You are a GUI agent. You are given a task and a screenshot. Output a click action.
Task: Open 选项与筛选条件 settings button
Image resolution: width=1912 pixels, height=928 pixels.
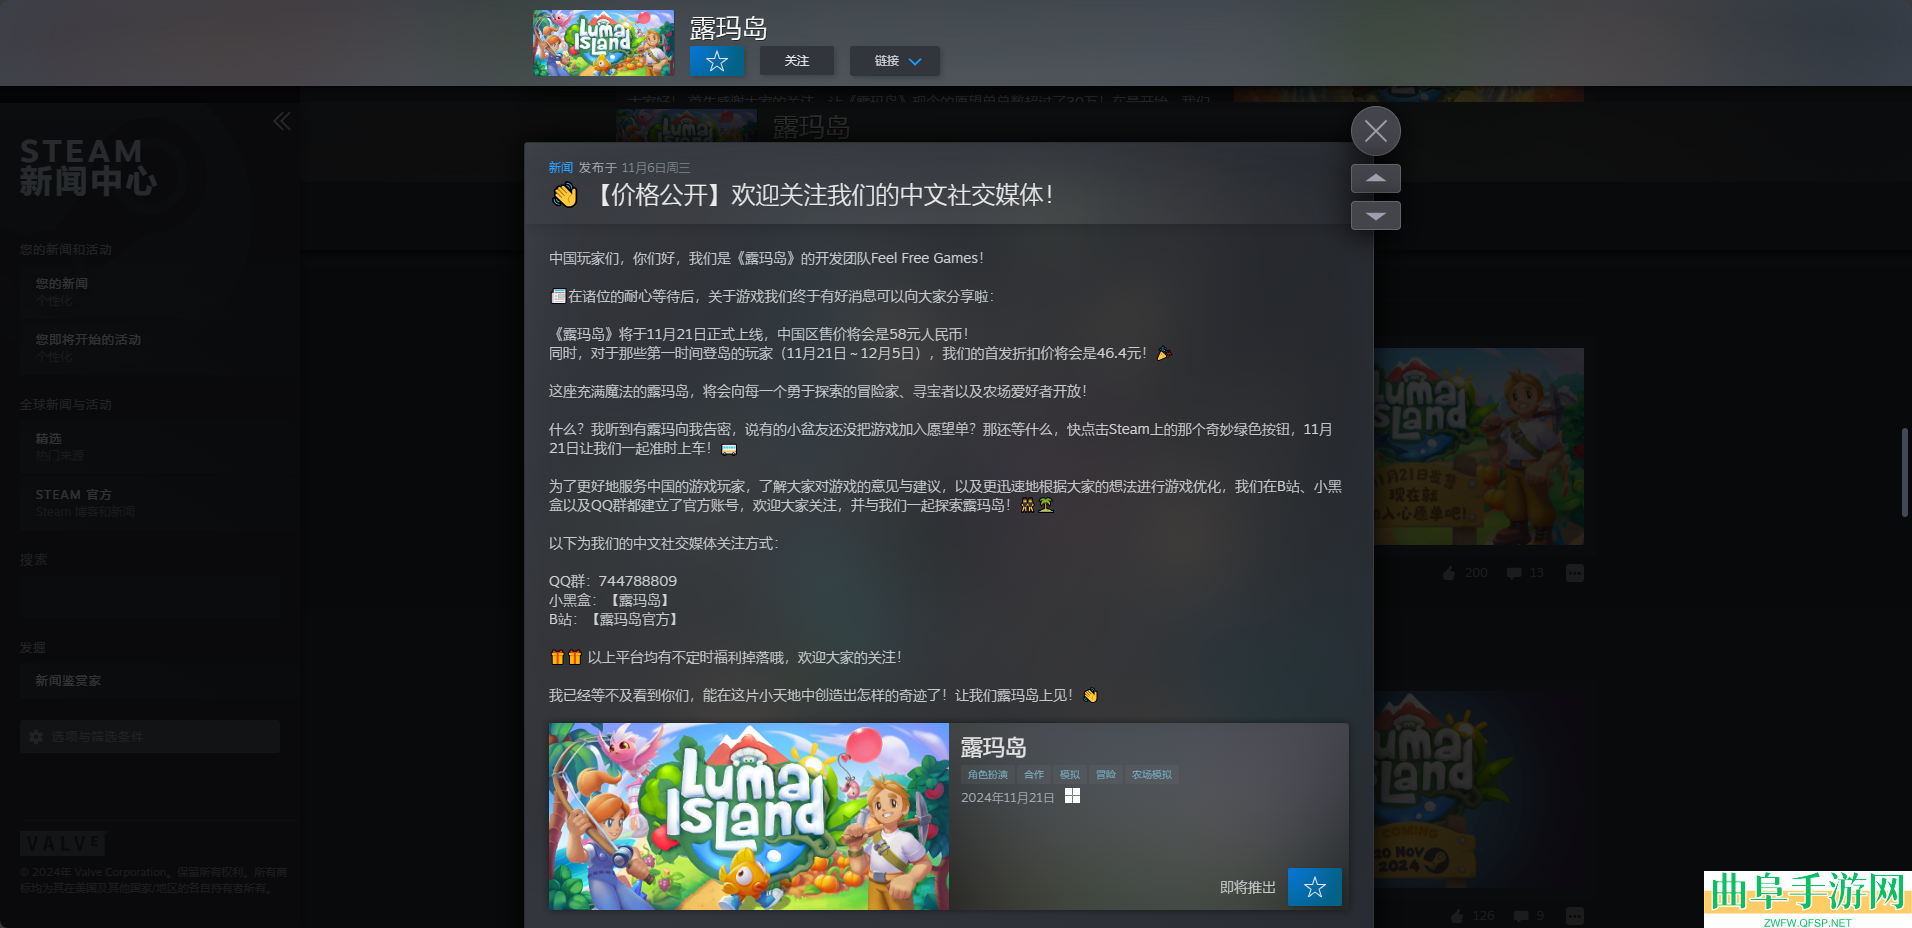(150, 737)
